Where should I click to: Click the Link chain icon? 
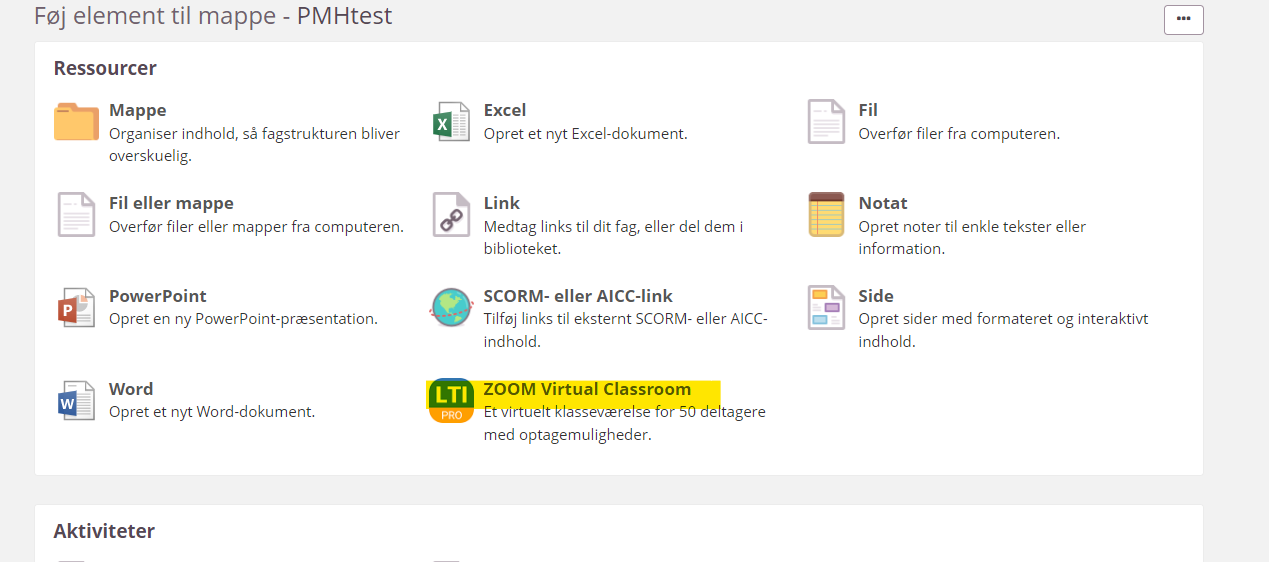[x=451, y=215]
